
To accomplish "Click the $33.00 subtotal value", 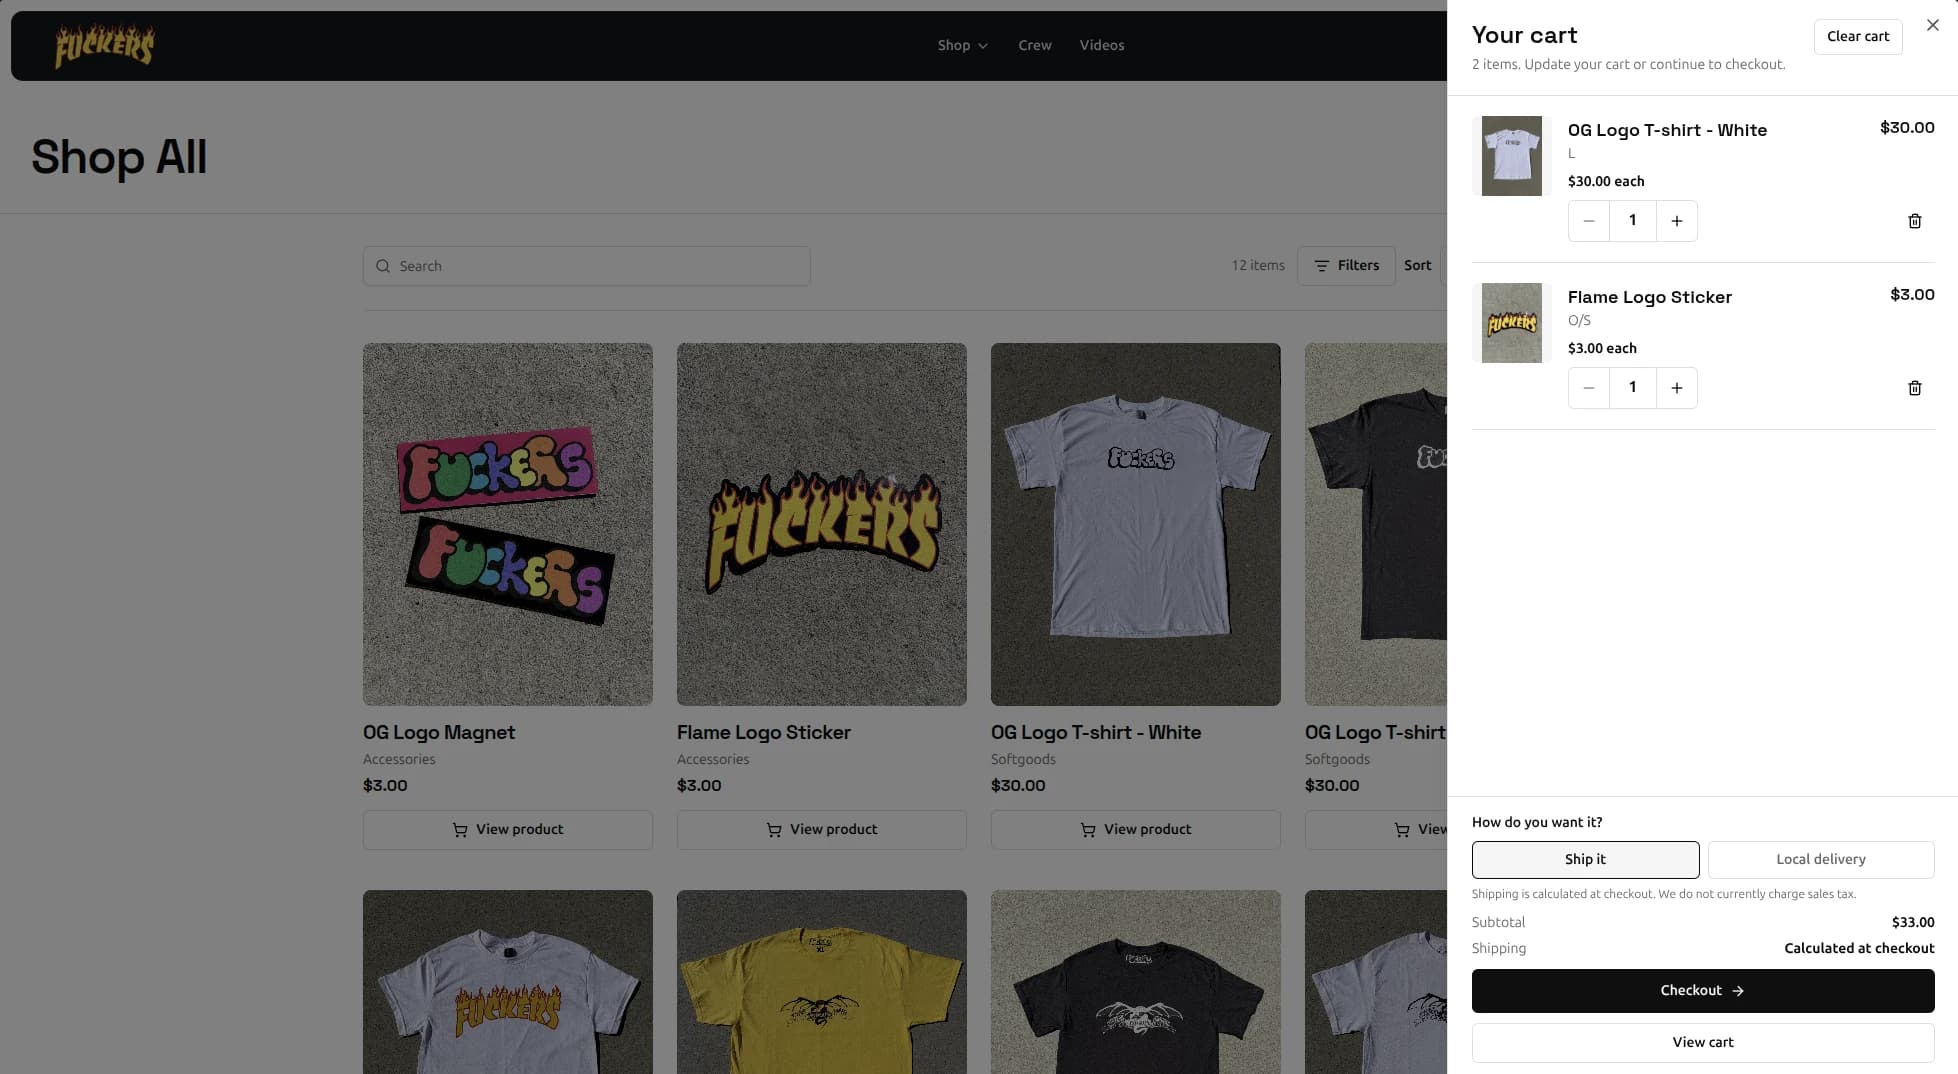I will click(1912, 922).
